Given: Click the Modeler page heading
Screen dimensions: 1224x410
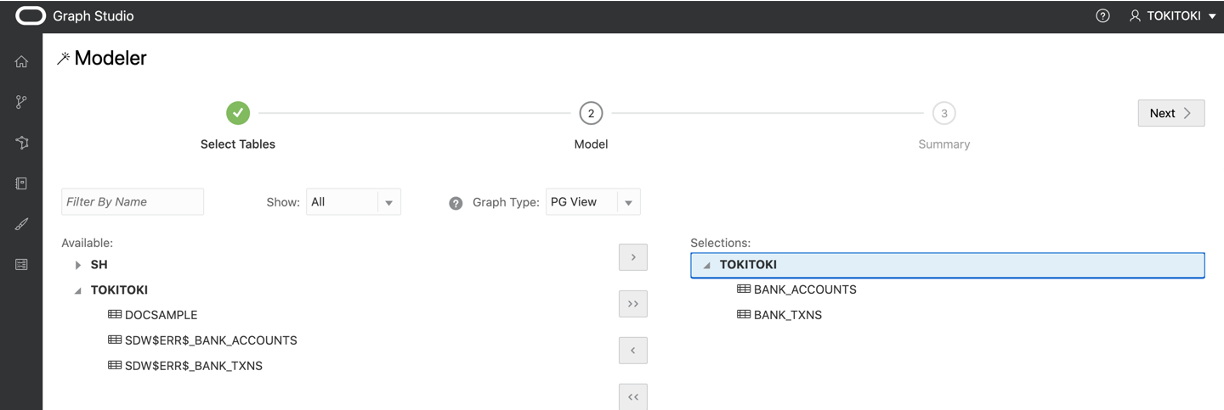Looking at the screenshot, I should coord(110,58).
